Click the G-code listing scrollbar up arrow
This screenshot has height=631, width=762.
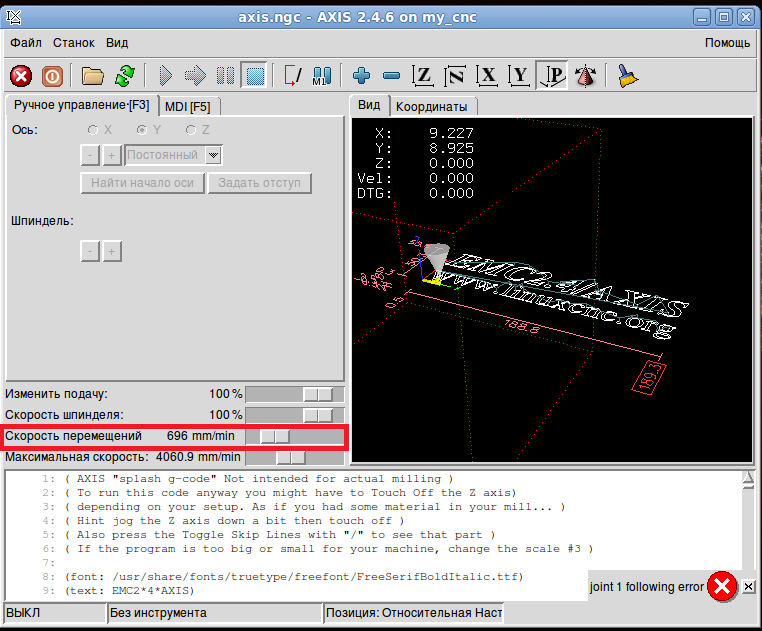coord(748,478)
